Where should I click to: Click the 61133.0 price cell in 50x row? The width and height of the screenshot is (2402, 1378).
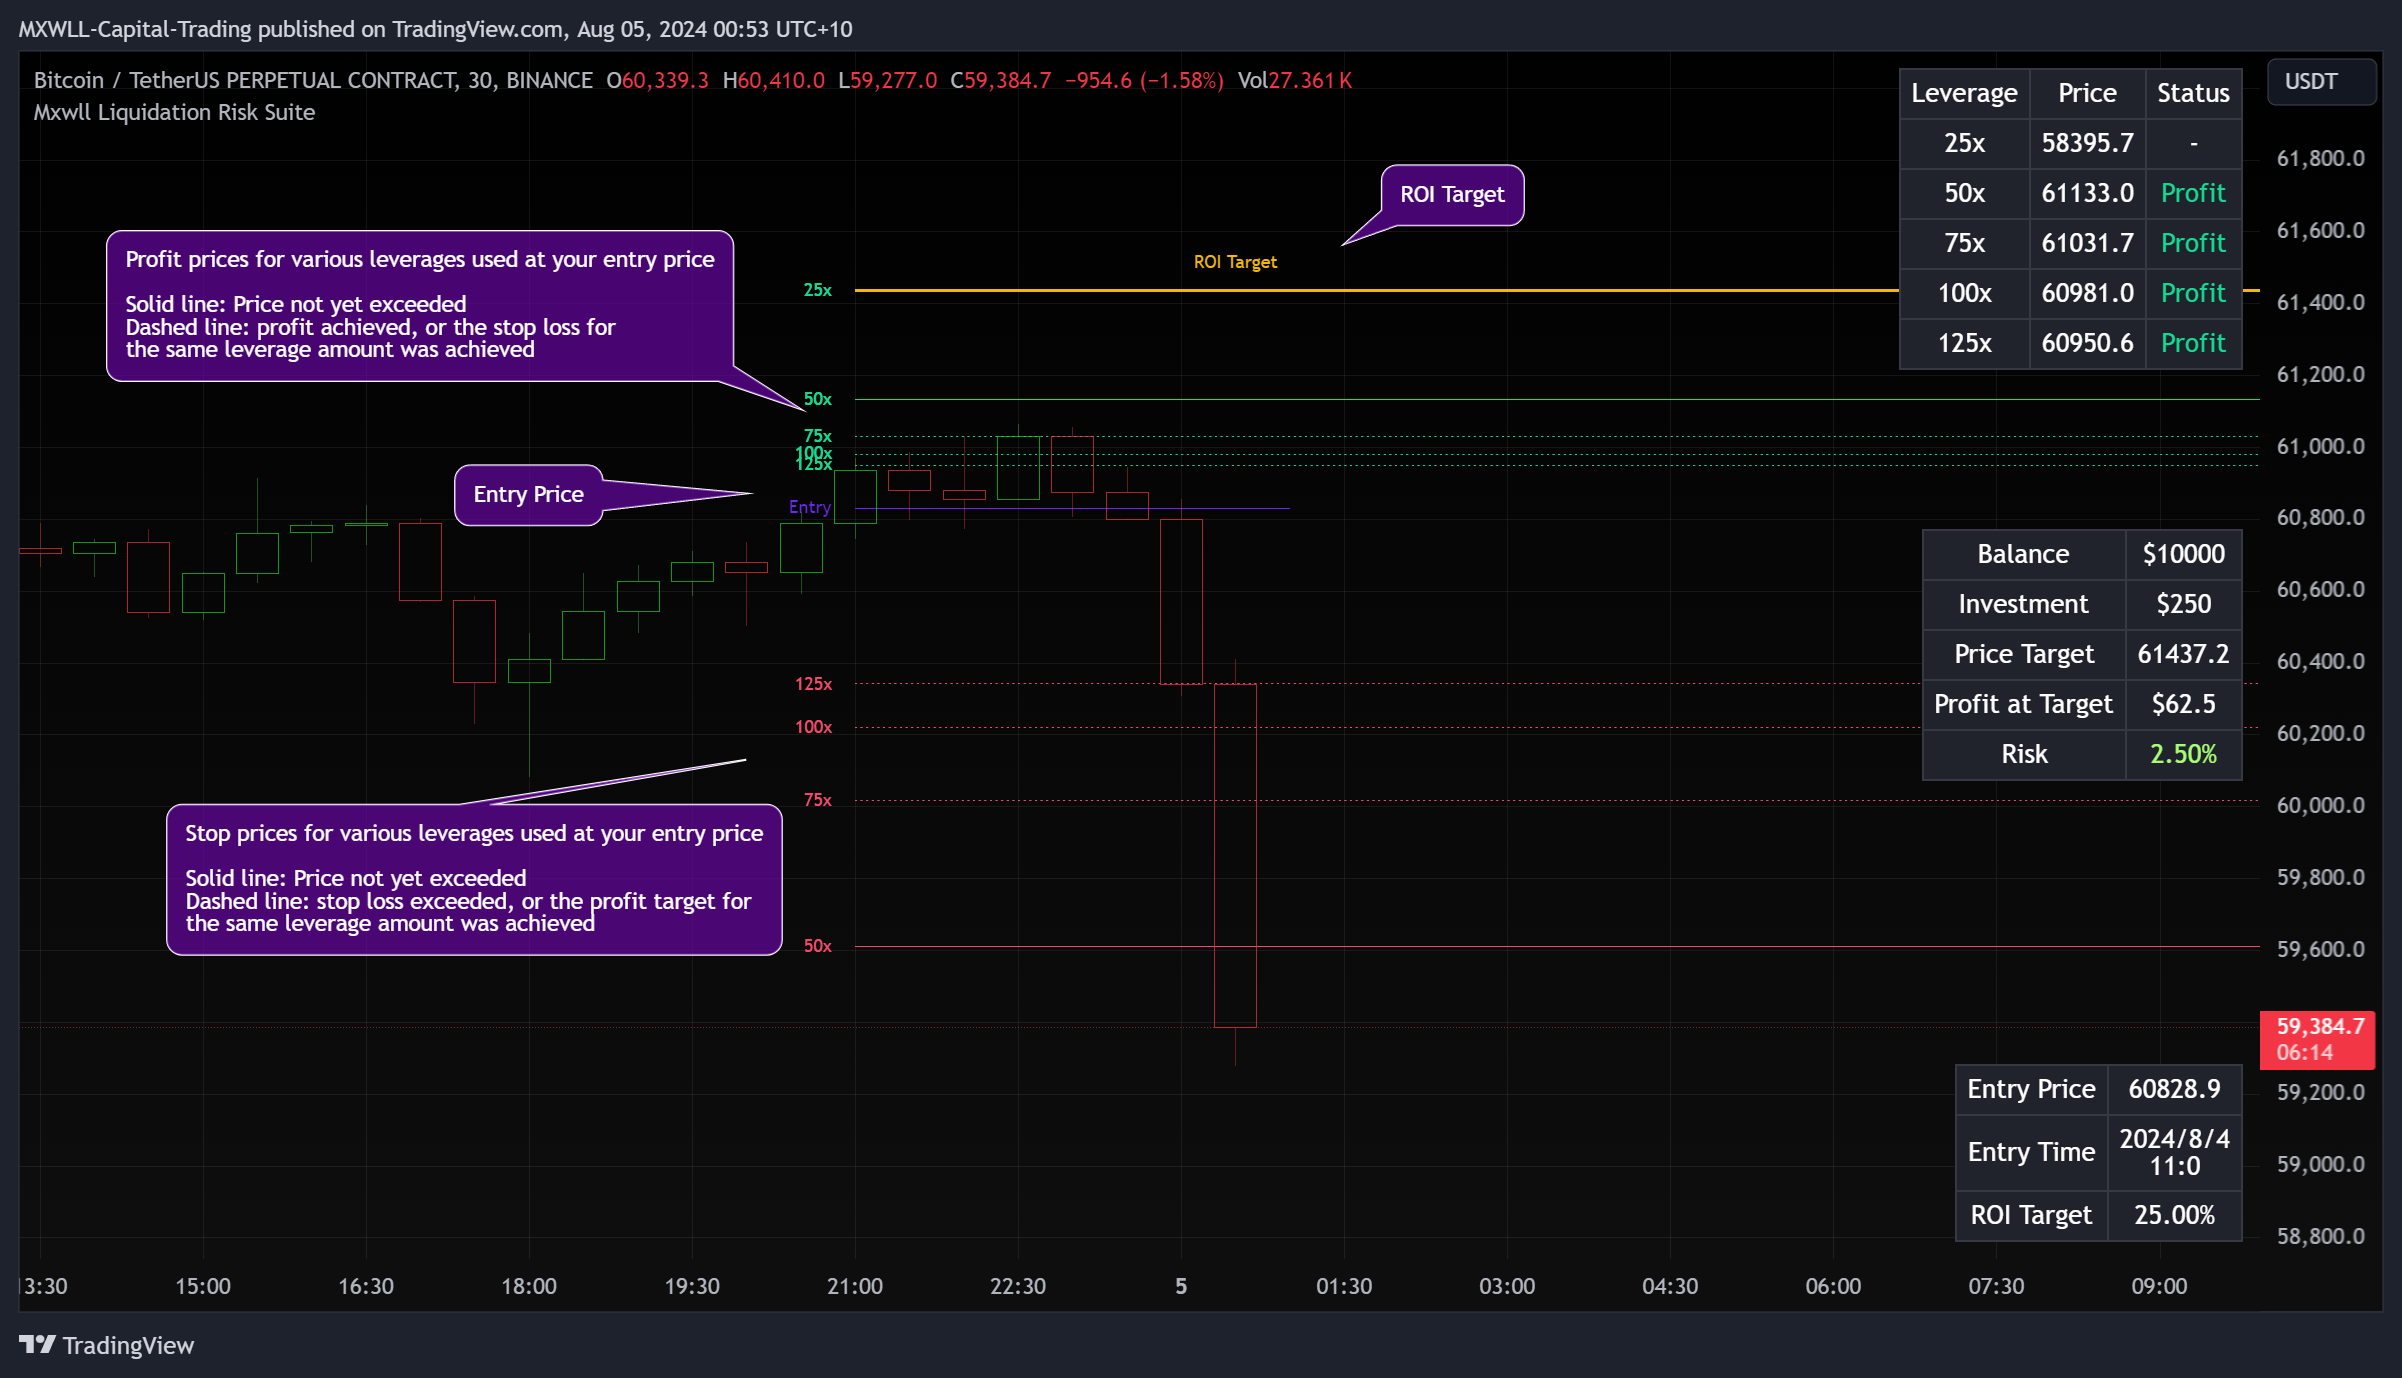tap(2087, 193)
